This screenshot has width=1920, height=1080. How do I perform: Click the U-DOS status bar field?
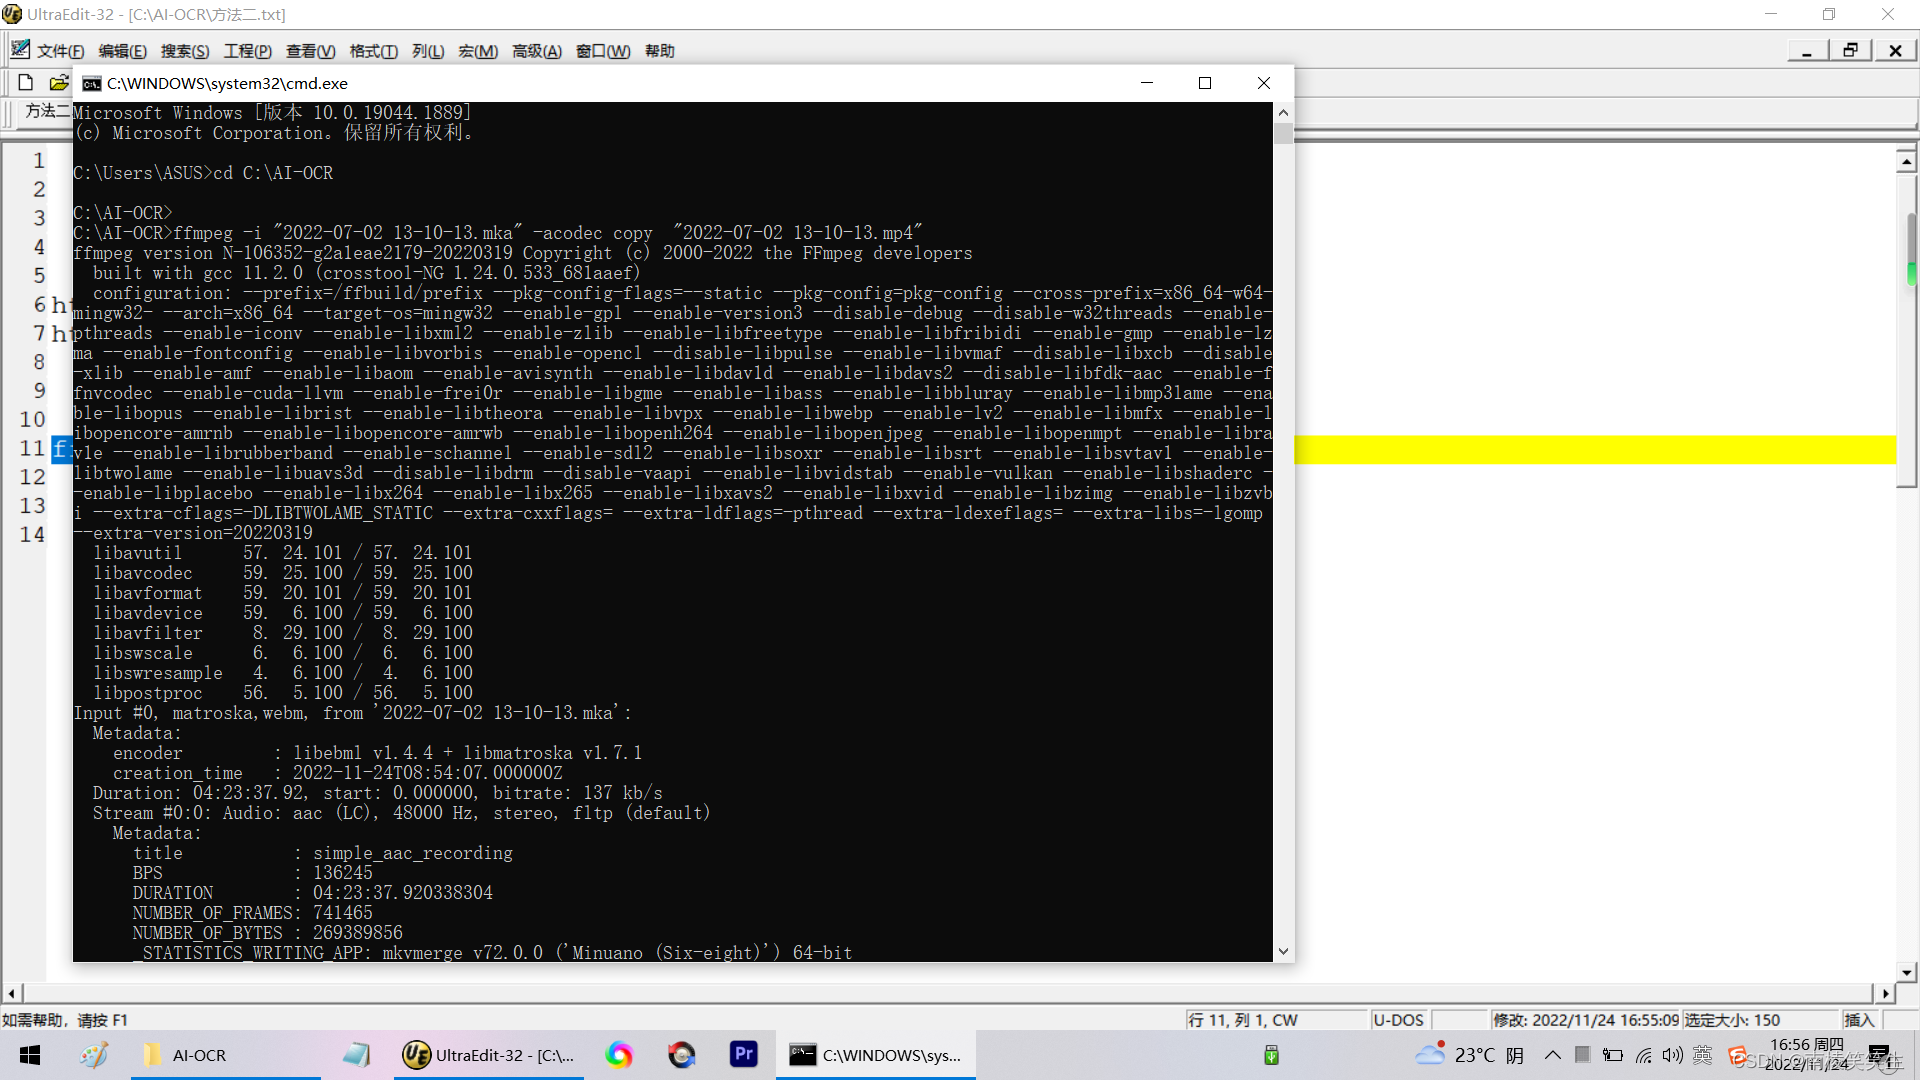click(1398, 1020)
